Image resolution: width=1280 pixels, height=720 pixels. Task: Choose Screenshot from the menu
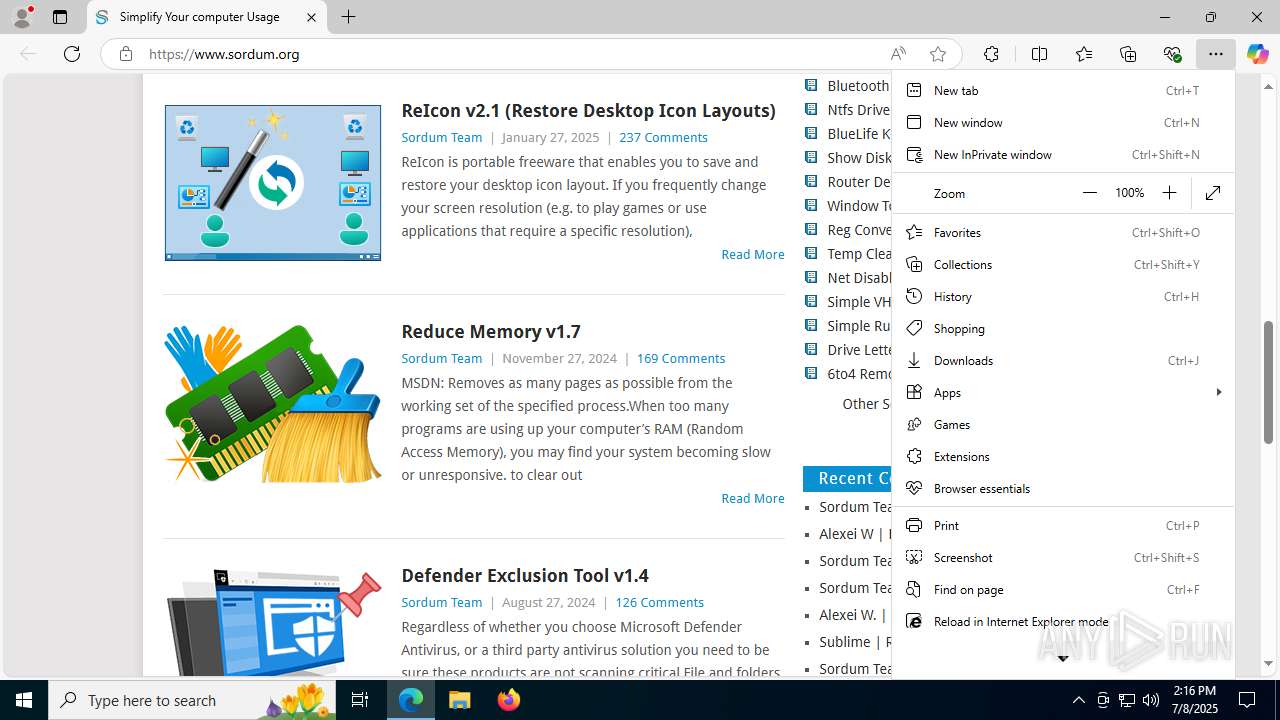(x=1063, y=557)
